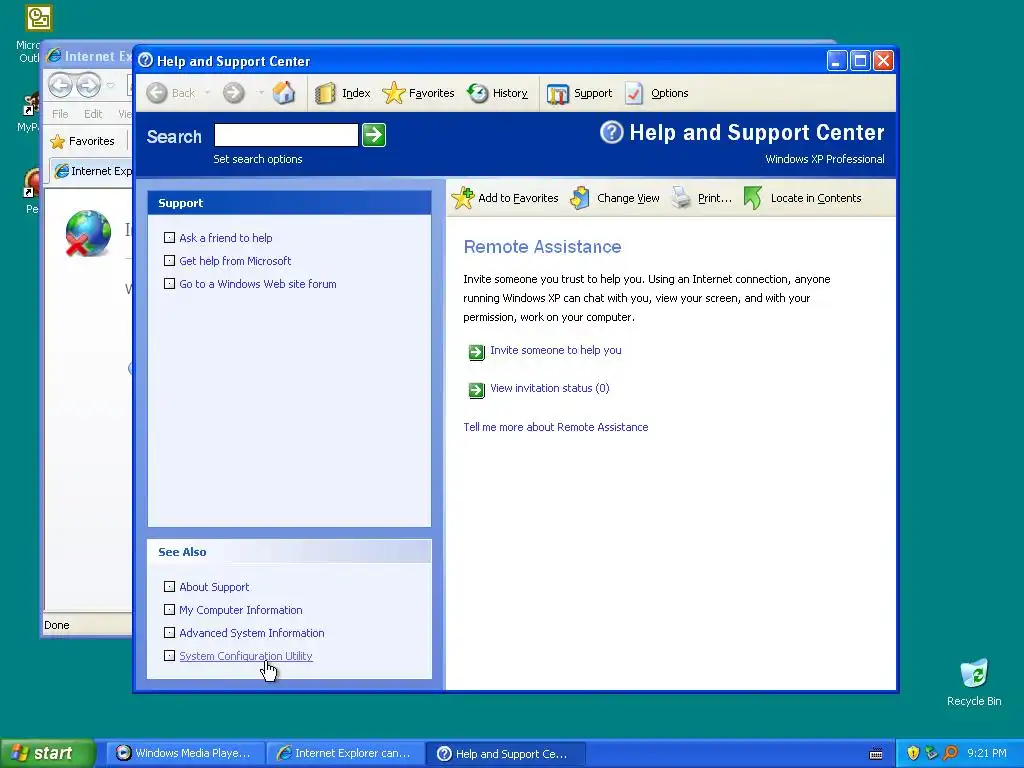This screenshot has width=1024, height=768.
Task: Click the magnifier tray icon
Action: [x=951, y=753]
